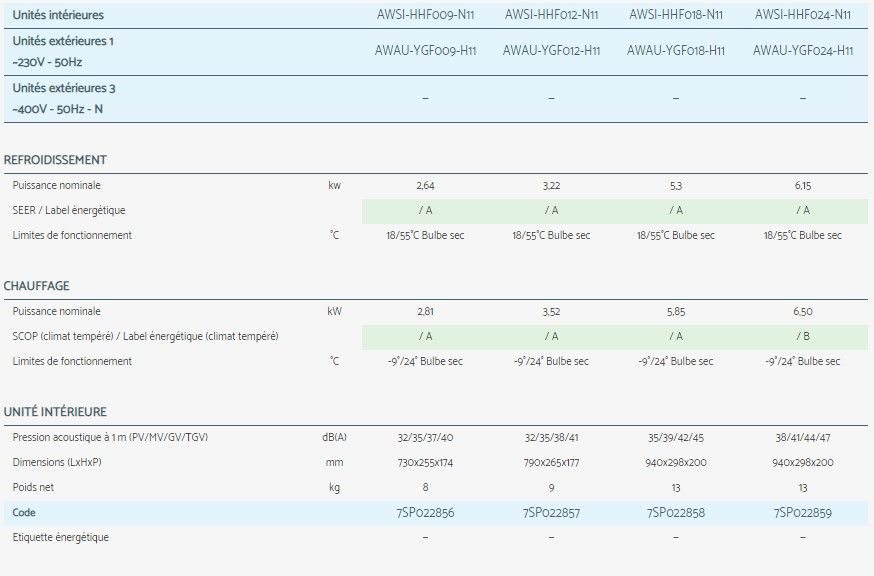
Task: Select the UNITÉ INTÉRIEURE section heading
Action: click(x=56, y=412)
